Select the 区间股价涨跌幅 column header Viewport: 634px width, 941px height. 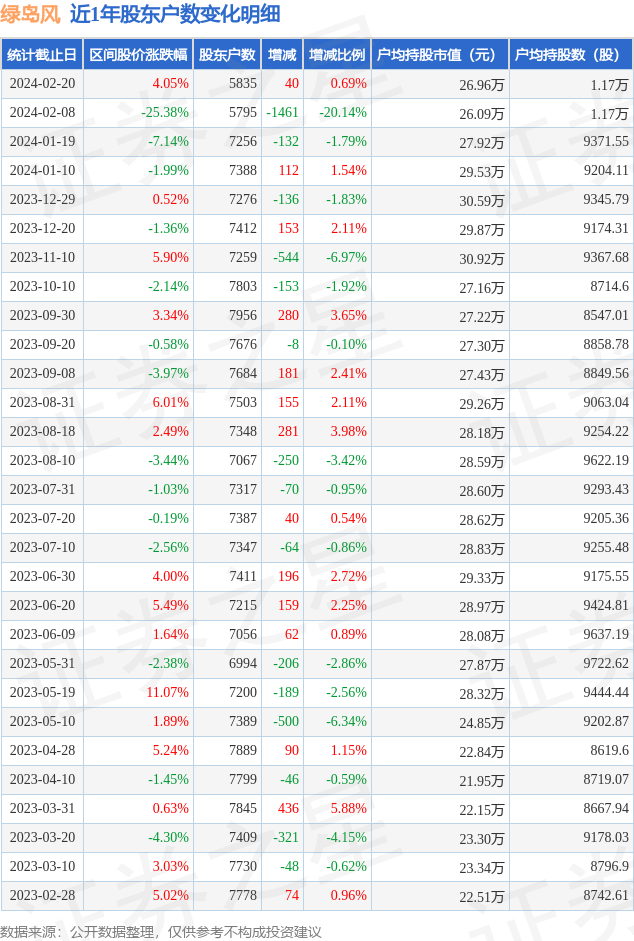(x=137, y=55)
